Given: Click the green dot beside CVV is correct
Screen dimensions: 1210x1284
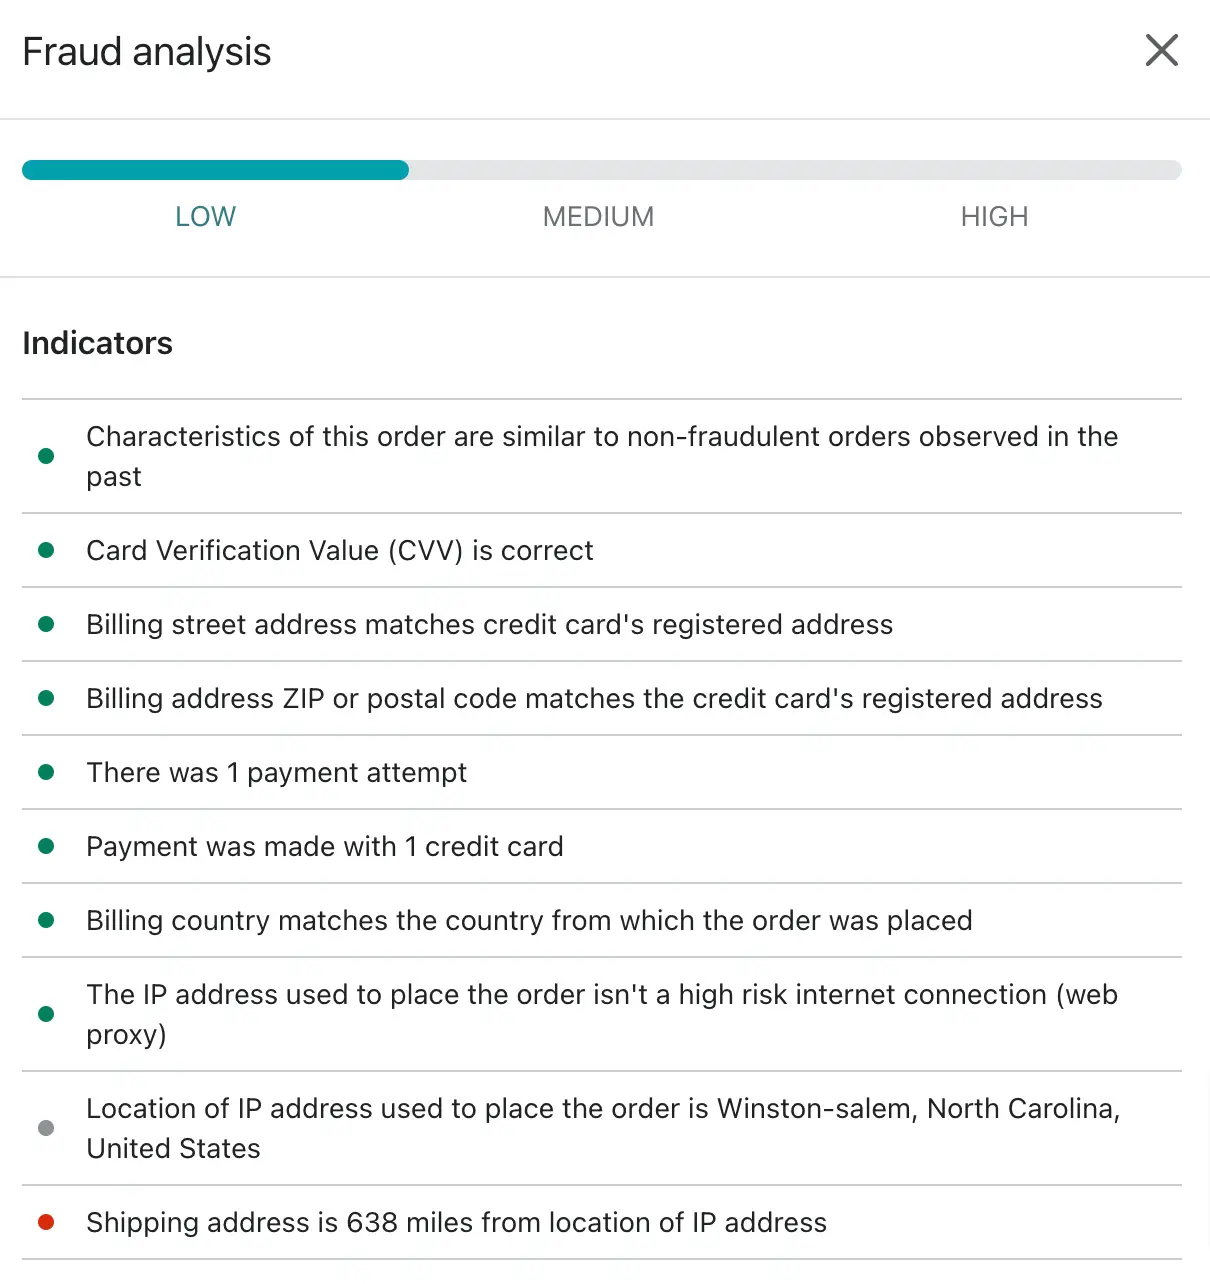Looking at the screenshot, I should 46,550.
